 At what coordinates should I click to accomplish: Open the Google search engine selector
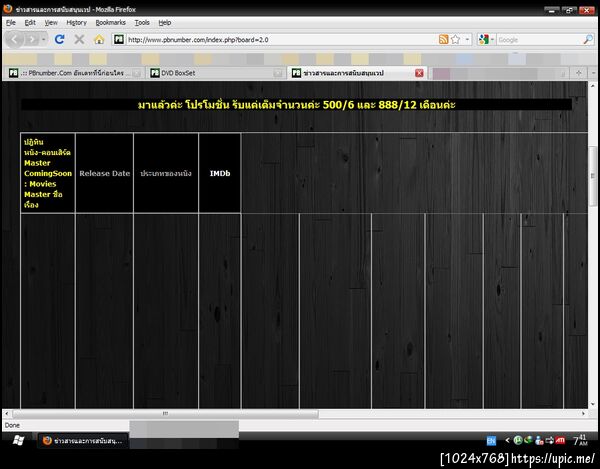pyautogui.click(x=486, y=39)
